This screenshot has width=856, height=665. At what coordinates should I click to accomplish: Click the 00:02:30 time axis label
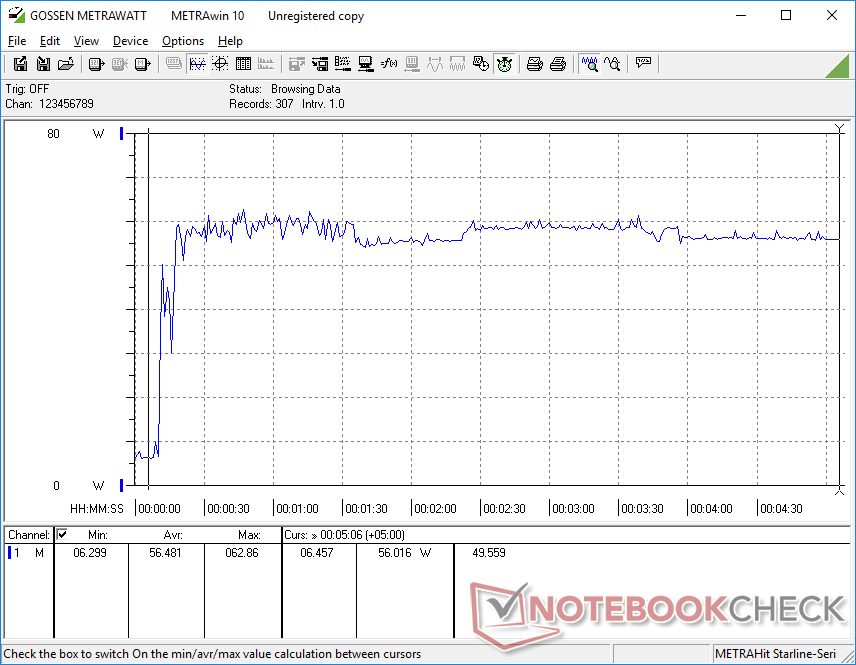click(x=504, y=509)
